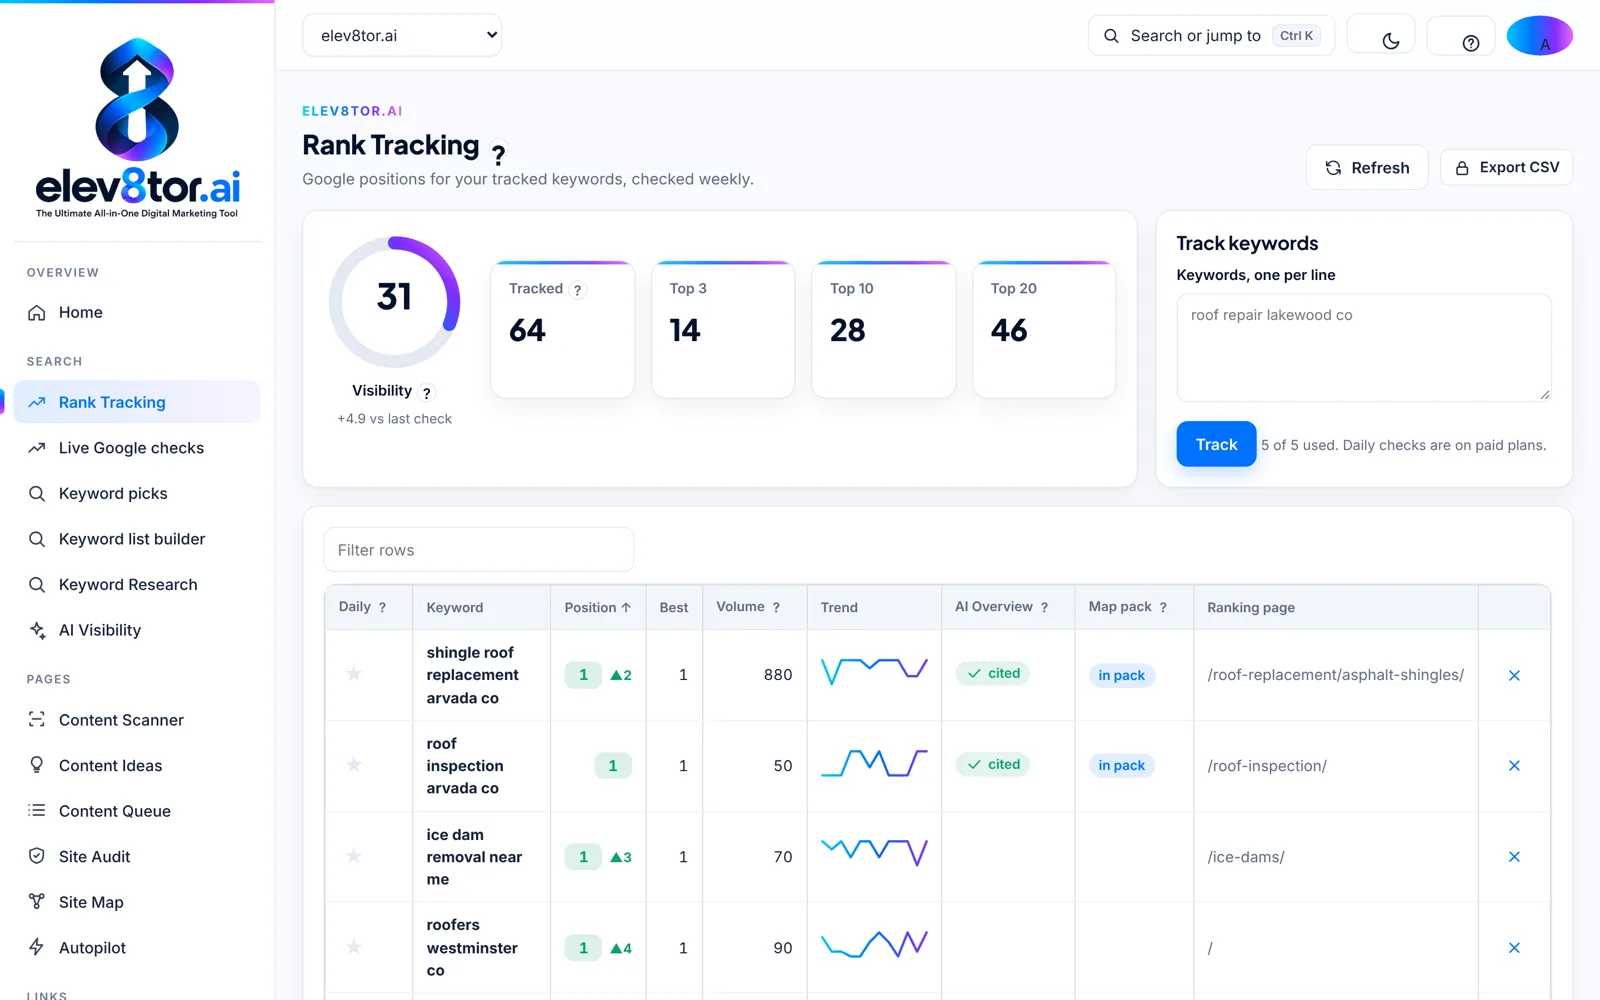
Task: Open Home in the sidebar
Action: point(137,313)
